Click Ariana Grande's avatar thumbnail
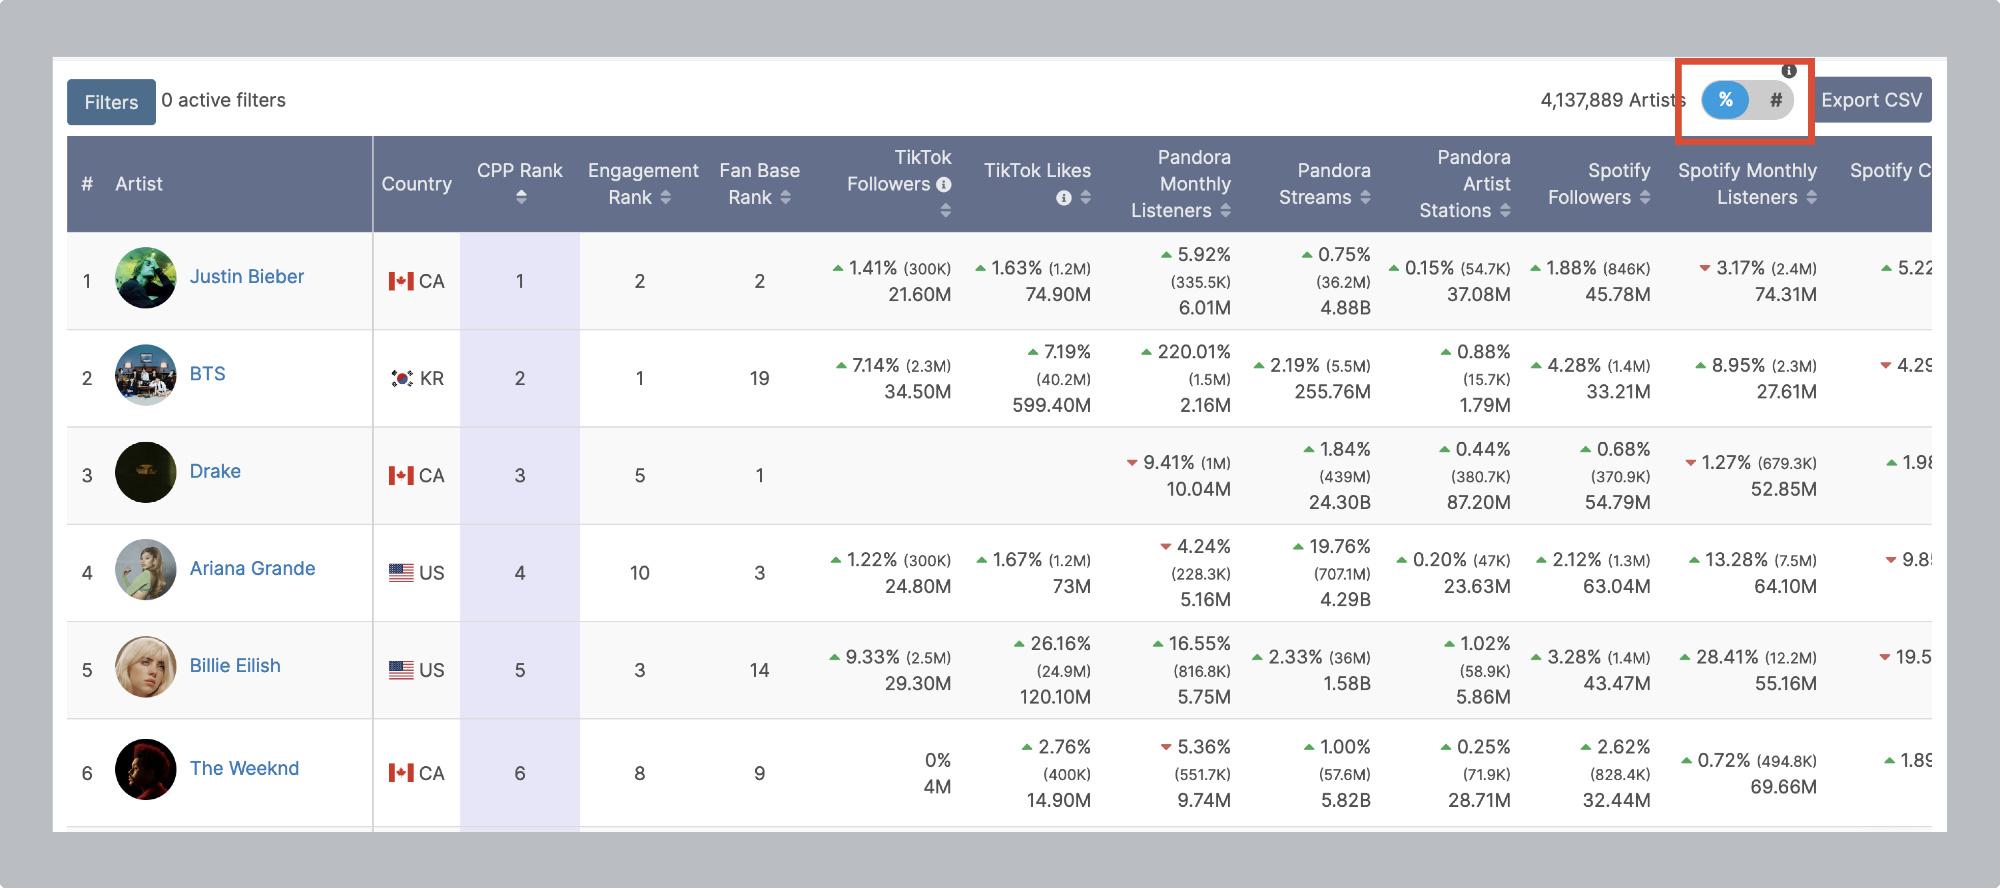 [146, 569]
